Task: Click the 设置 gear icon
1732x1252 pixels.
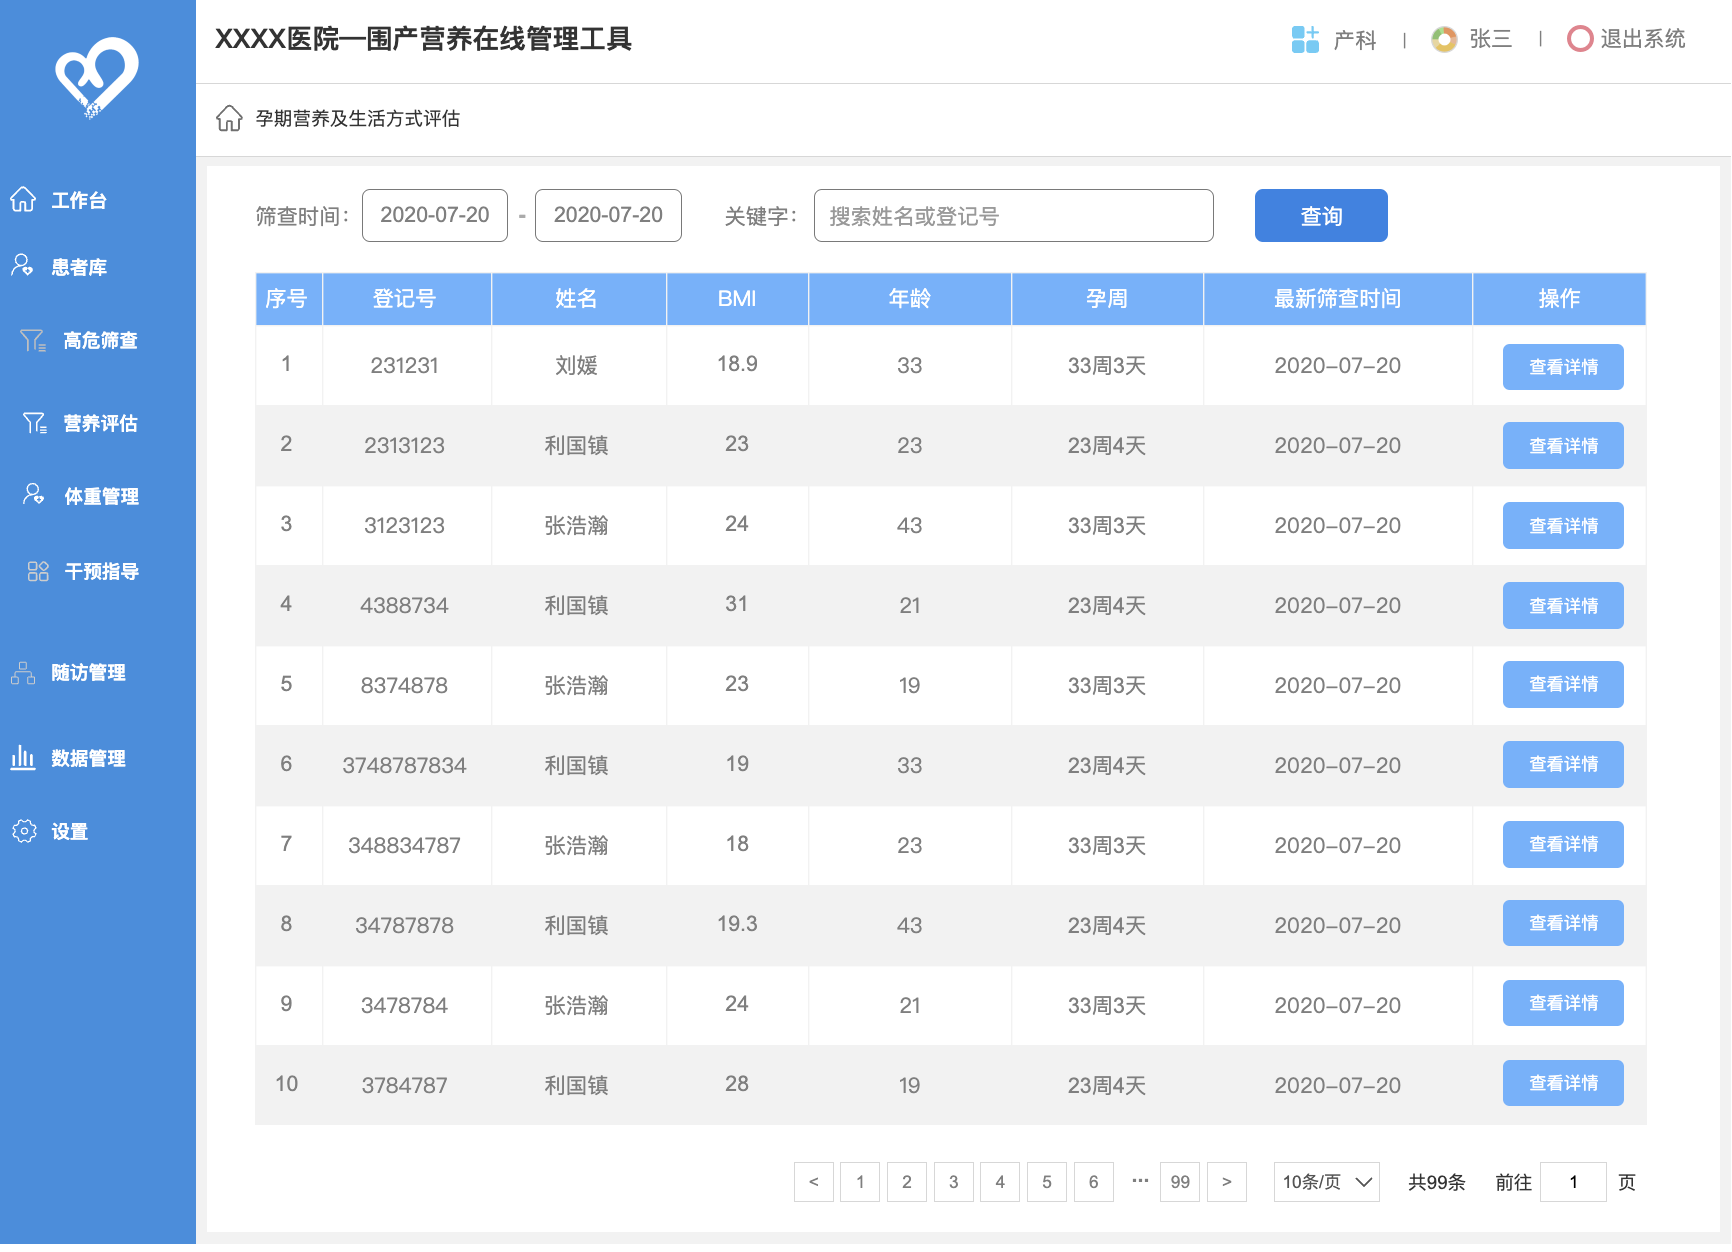Action: 24,831
